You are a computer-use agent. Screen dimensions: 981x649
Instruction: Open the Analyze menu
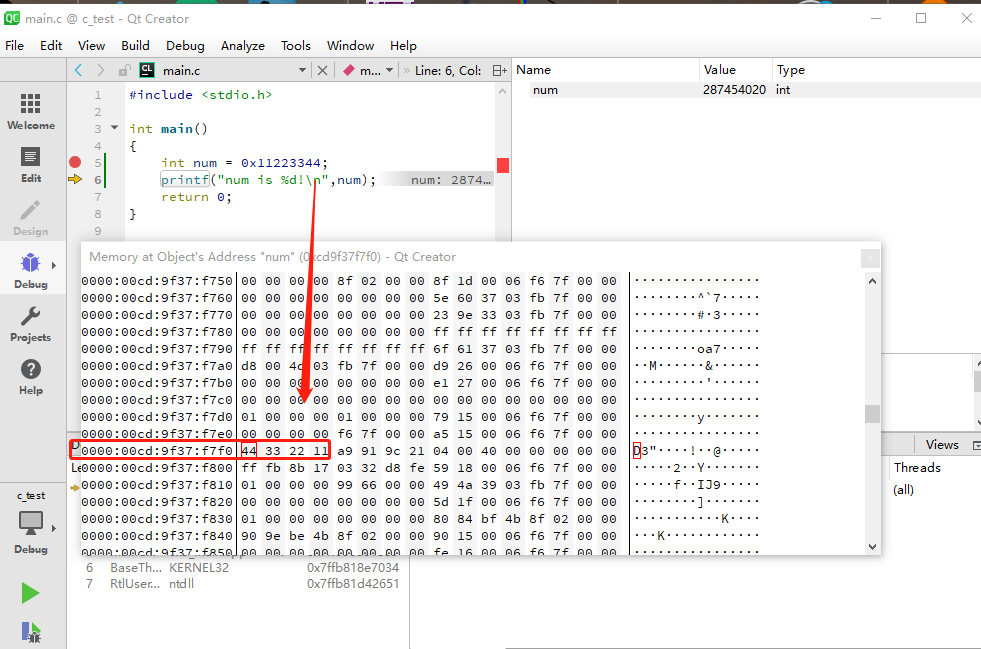[x=242, y=46]
